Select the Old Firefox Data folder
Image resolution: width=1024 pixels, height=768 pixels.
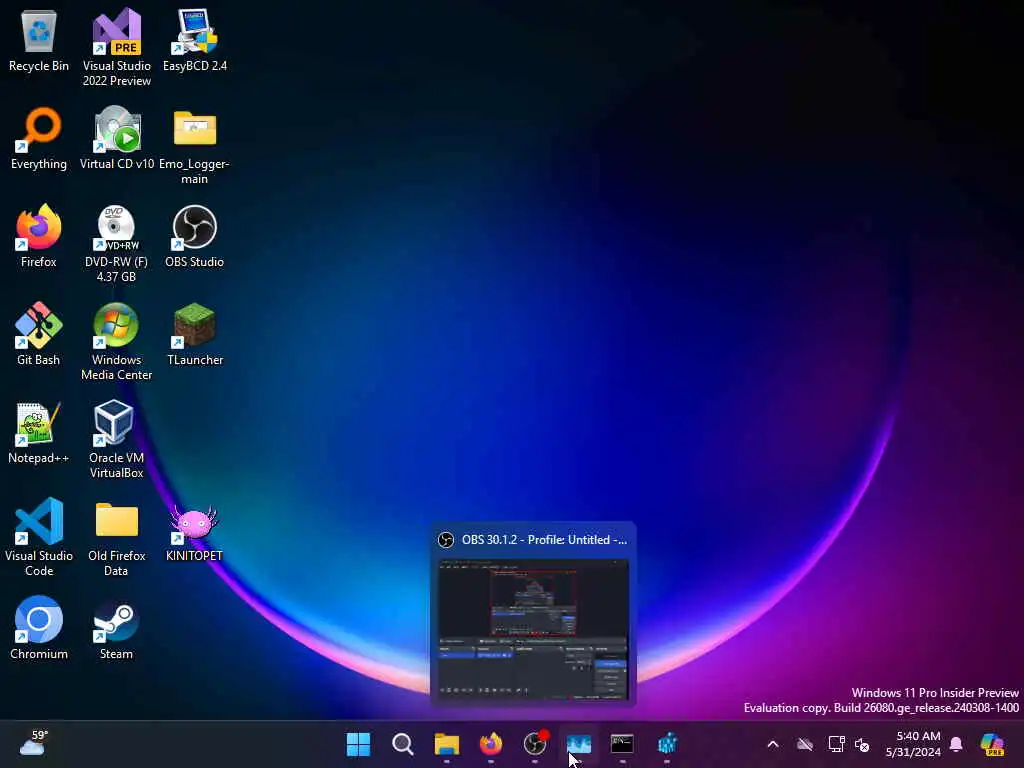click(x=116, y=539)
